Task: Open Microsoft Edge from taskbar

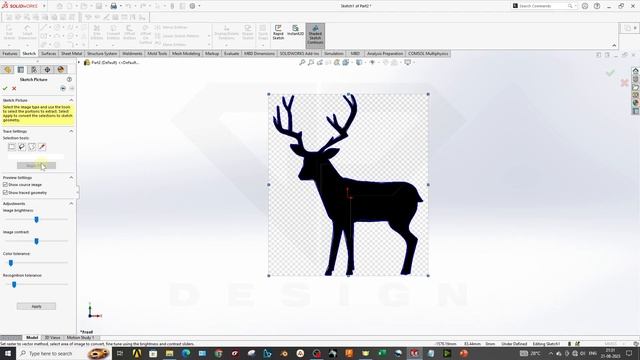Action: 186,353
